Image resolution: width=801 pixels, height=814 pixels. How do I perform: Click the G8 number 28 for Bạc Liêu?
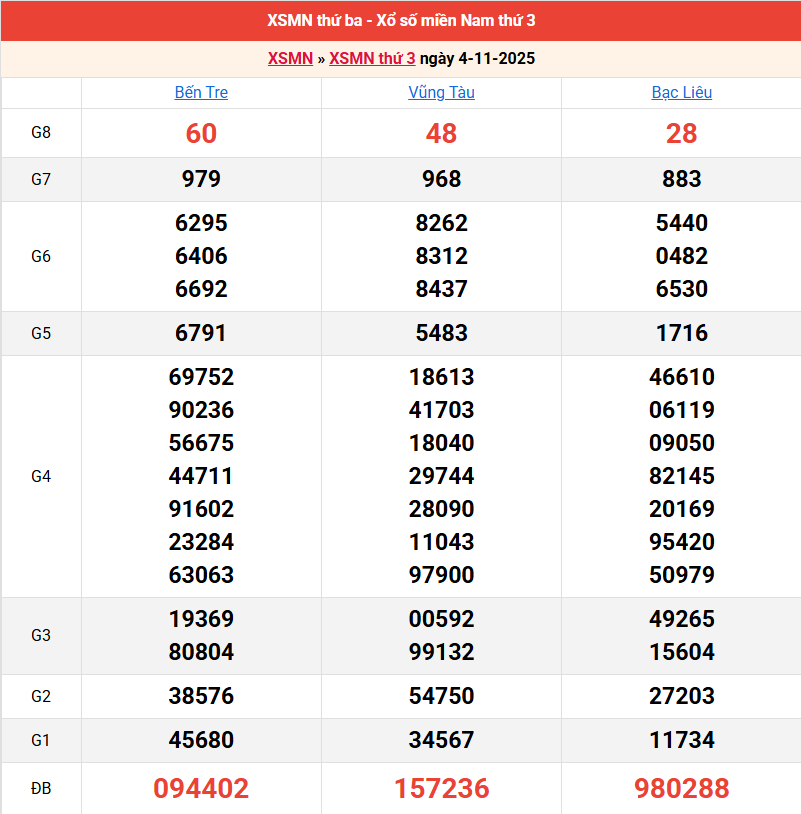pos(681,133)
